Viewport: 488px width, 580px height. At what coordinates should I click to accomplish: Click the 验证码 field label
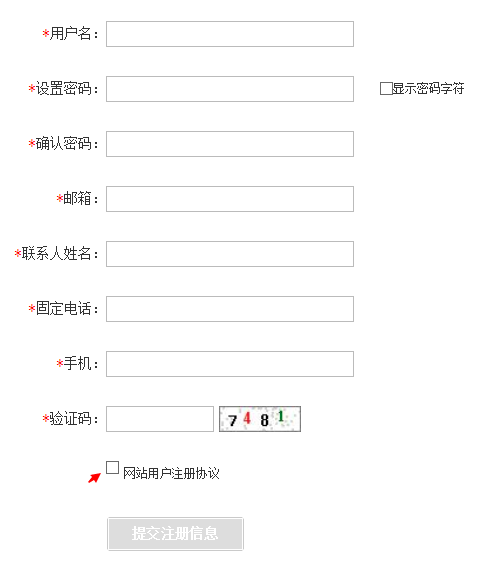point(71,419)
